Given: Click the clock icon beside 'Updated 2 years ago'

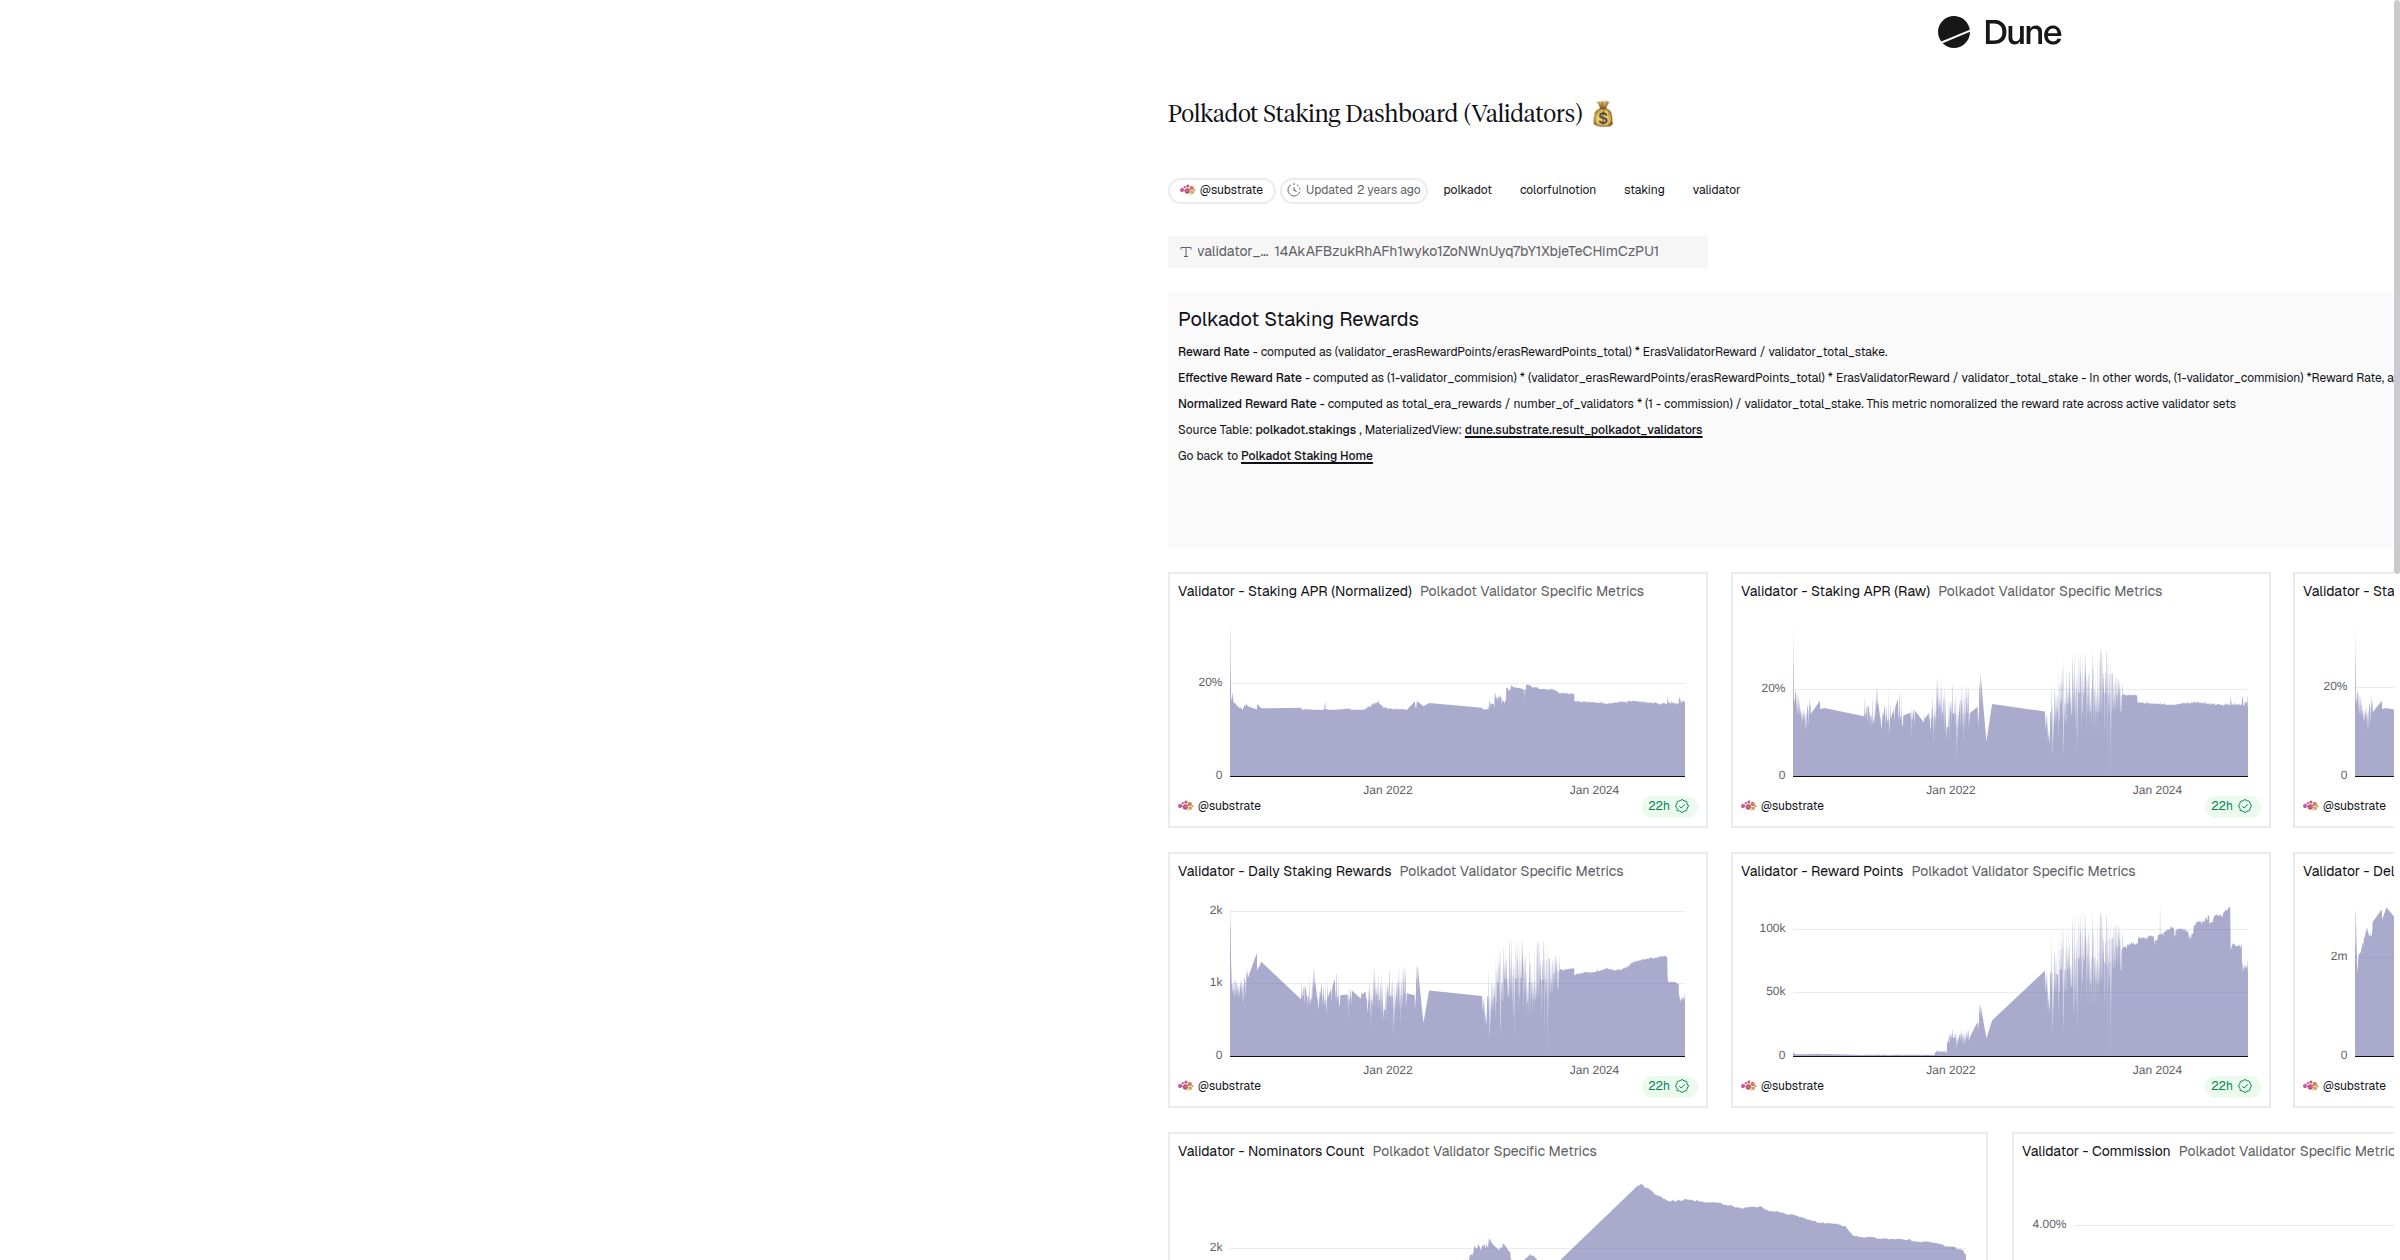Looking at the screenshot, I should (1295, 190).
